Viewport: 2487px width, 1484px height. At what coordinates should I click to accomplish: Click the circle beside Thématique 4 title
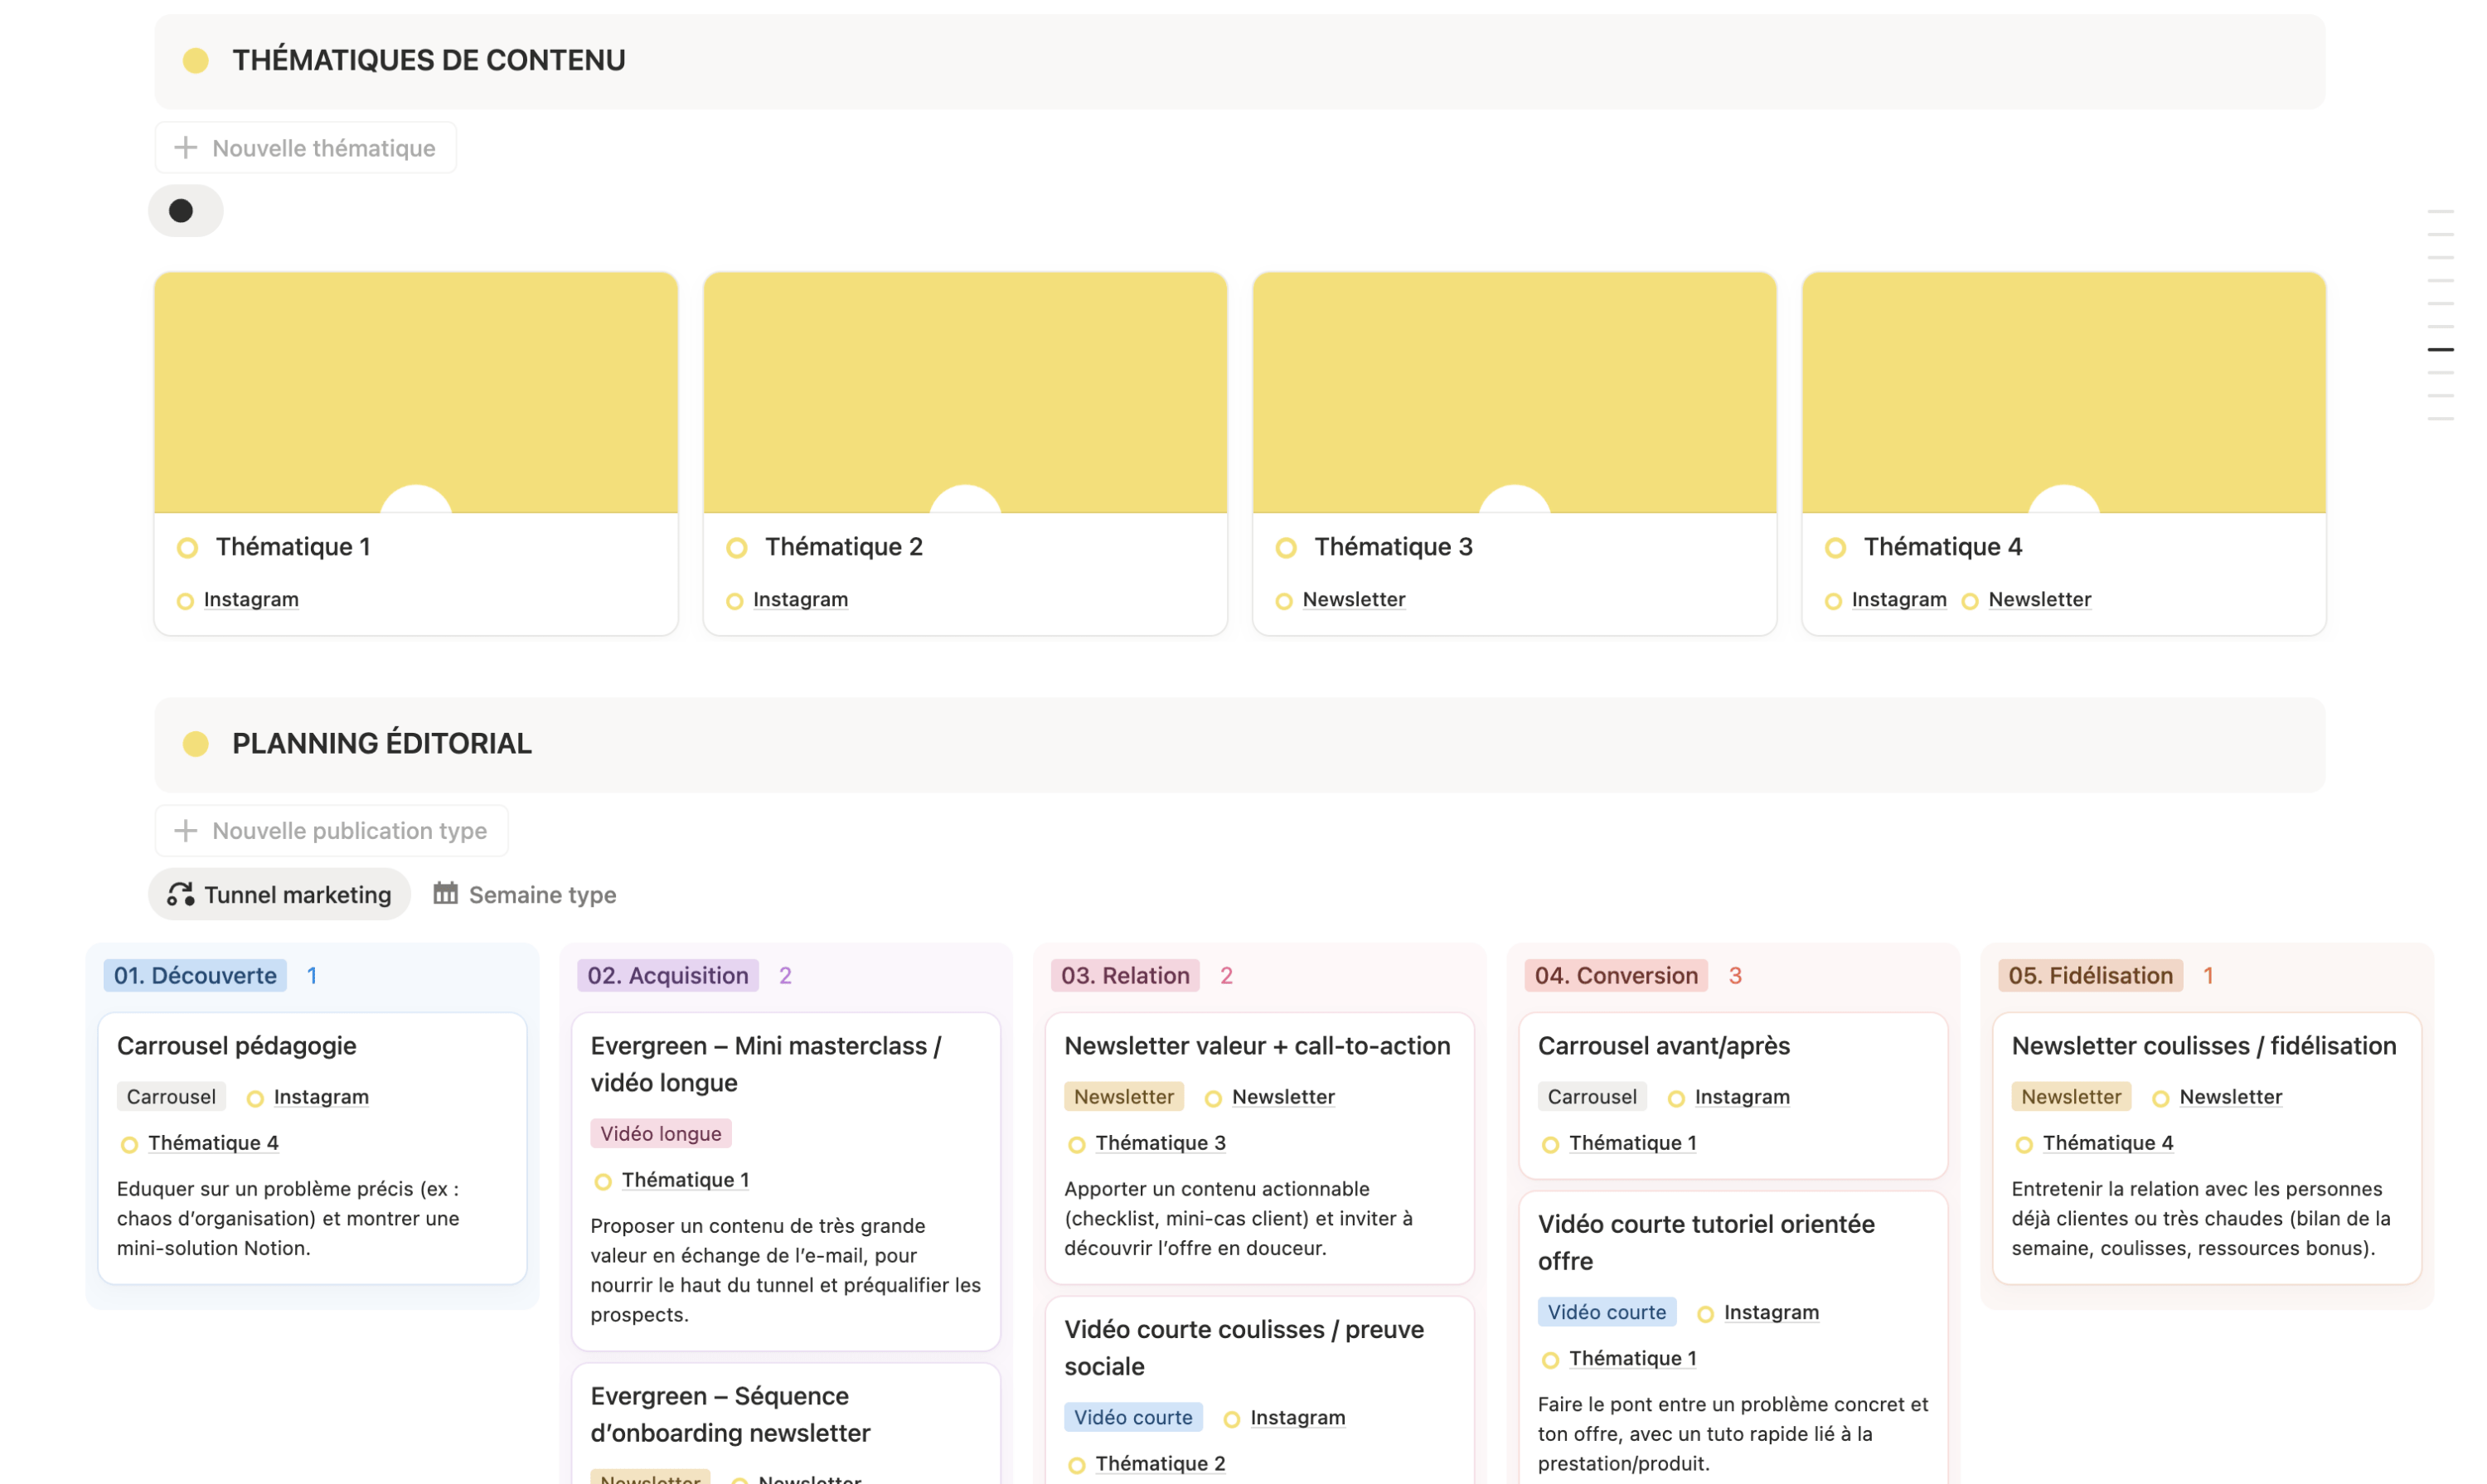1836,547
